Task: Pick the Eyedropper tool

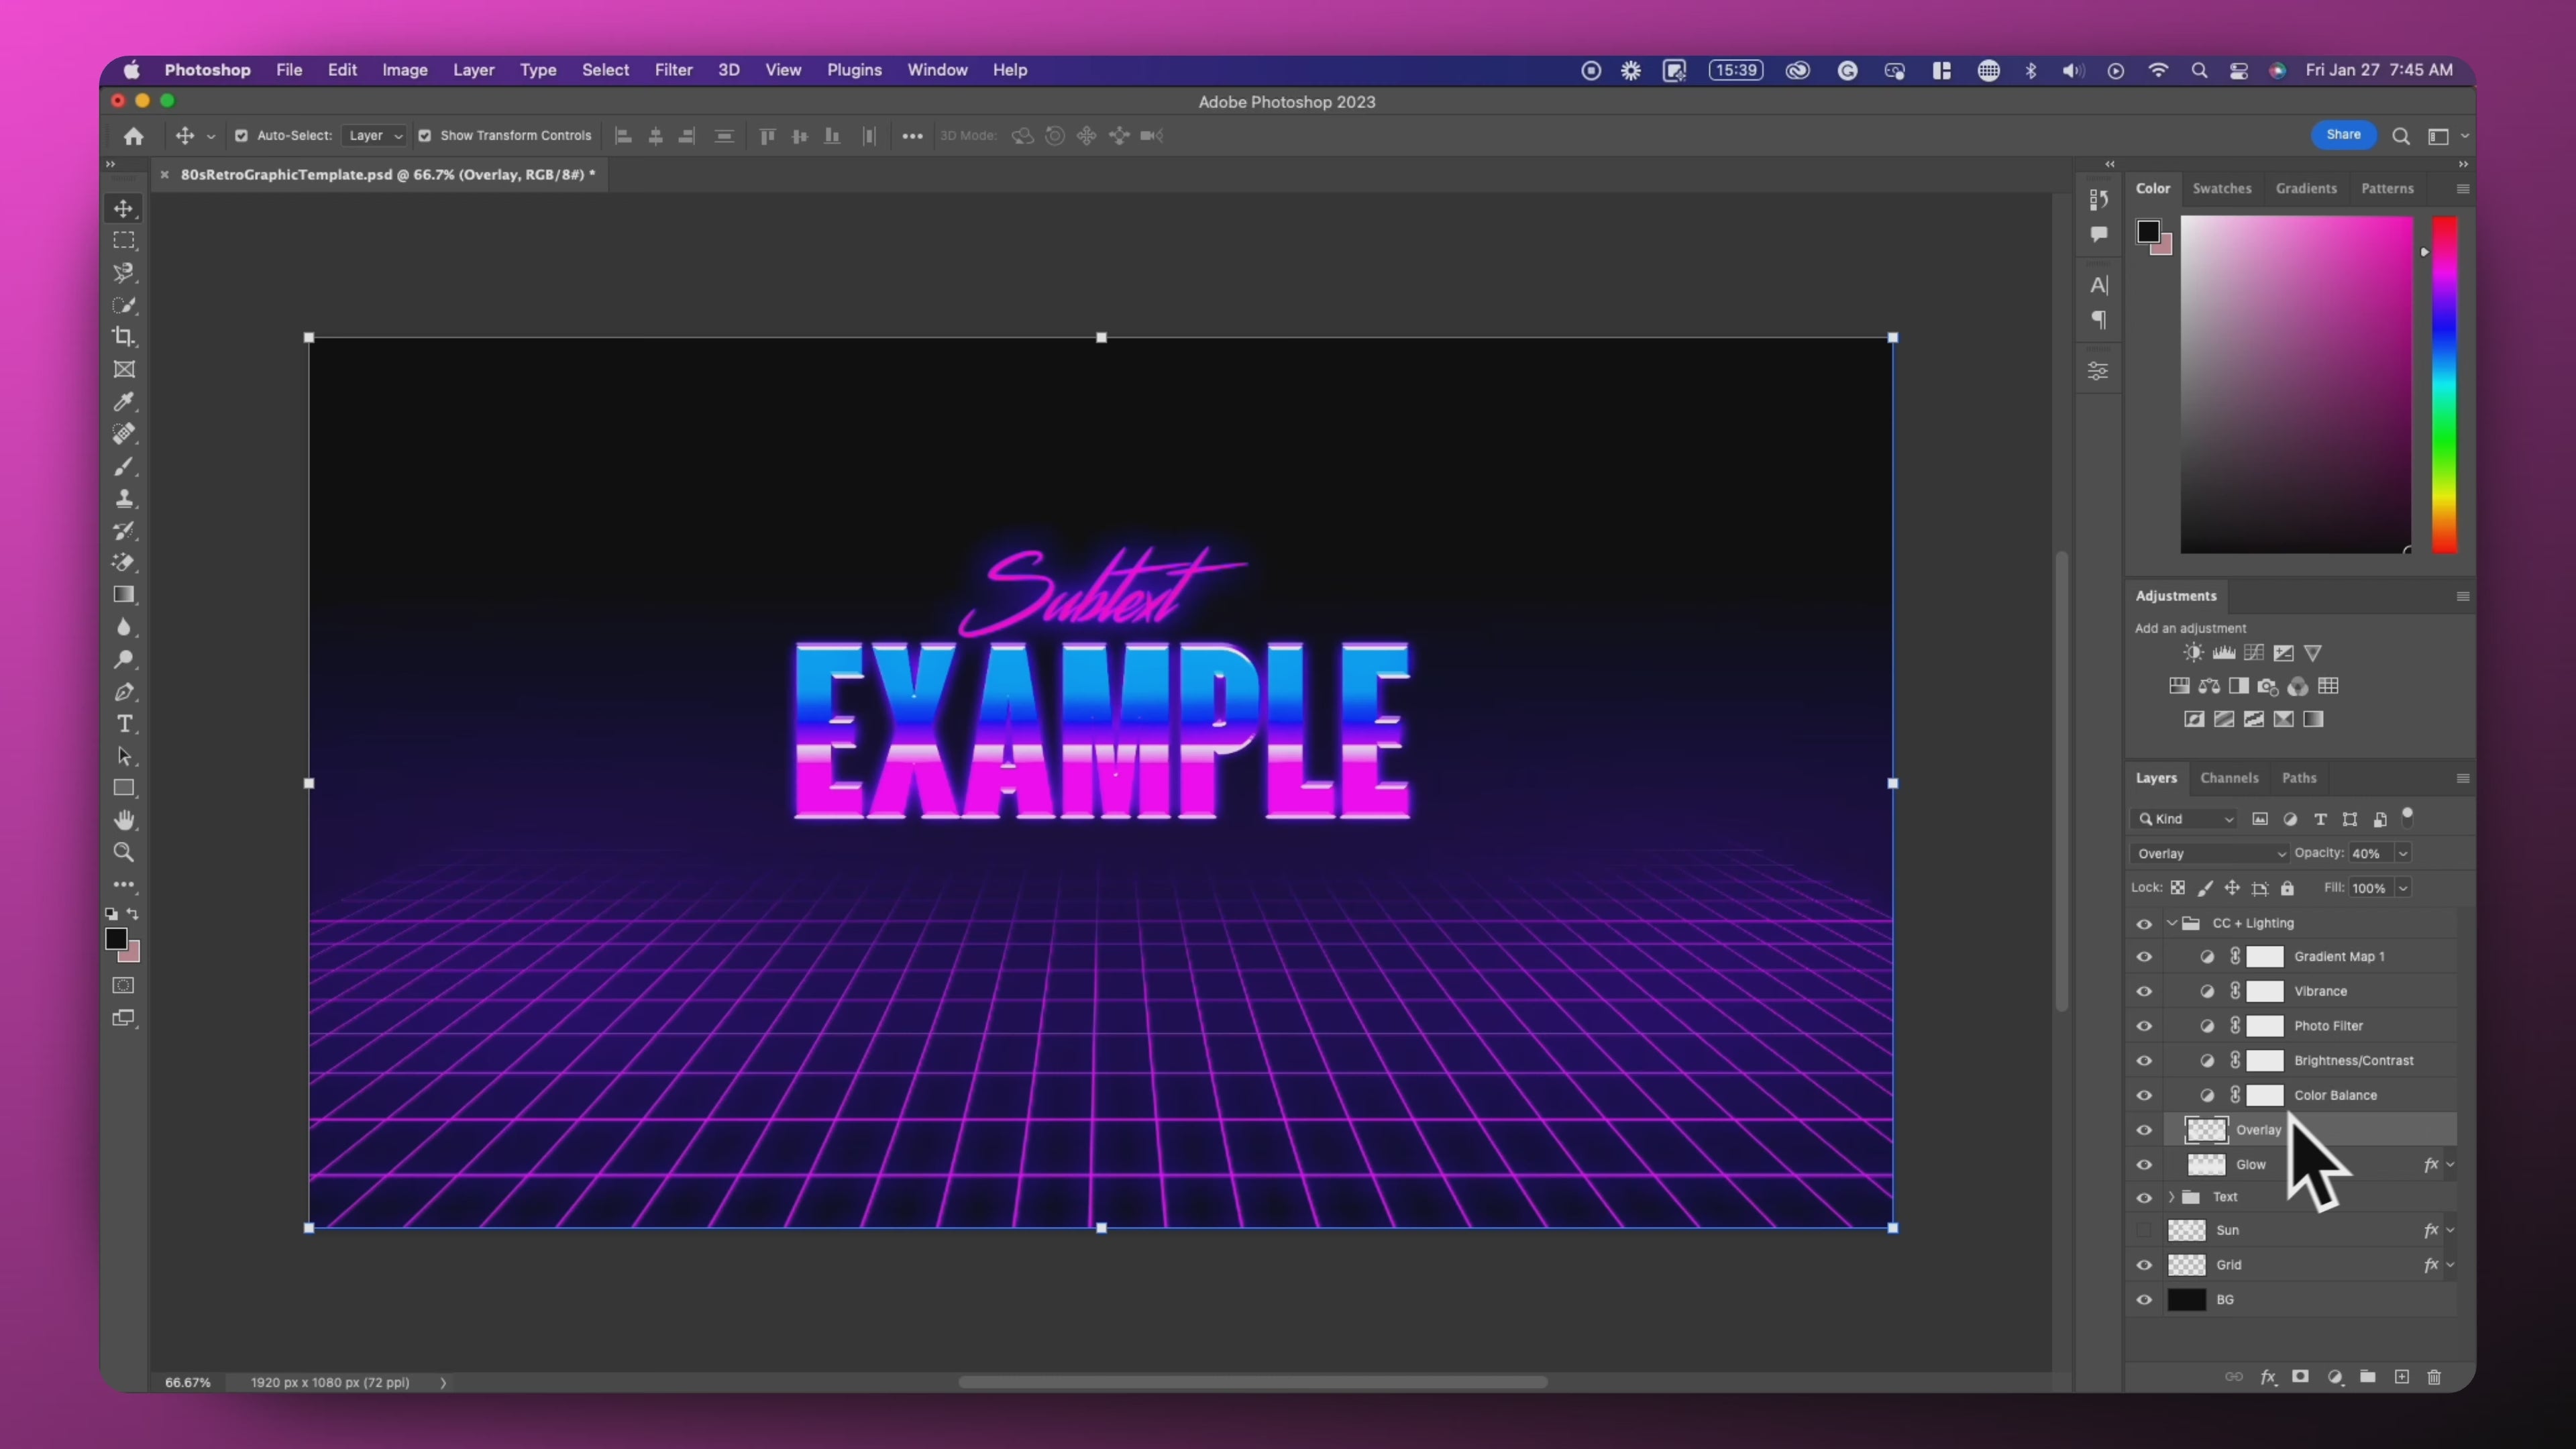Action: (124, 402)
